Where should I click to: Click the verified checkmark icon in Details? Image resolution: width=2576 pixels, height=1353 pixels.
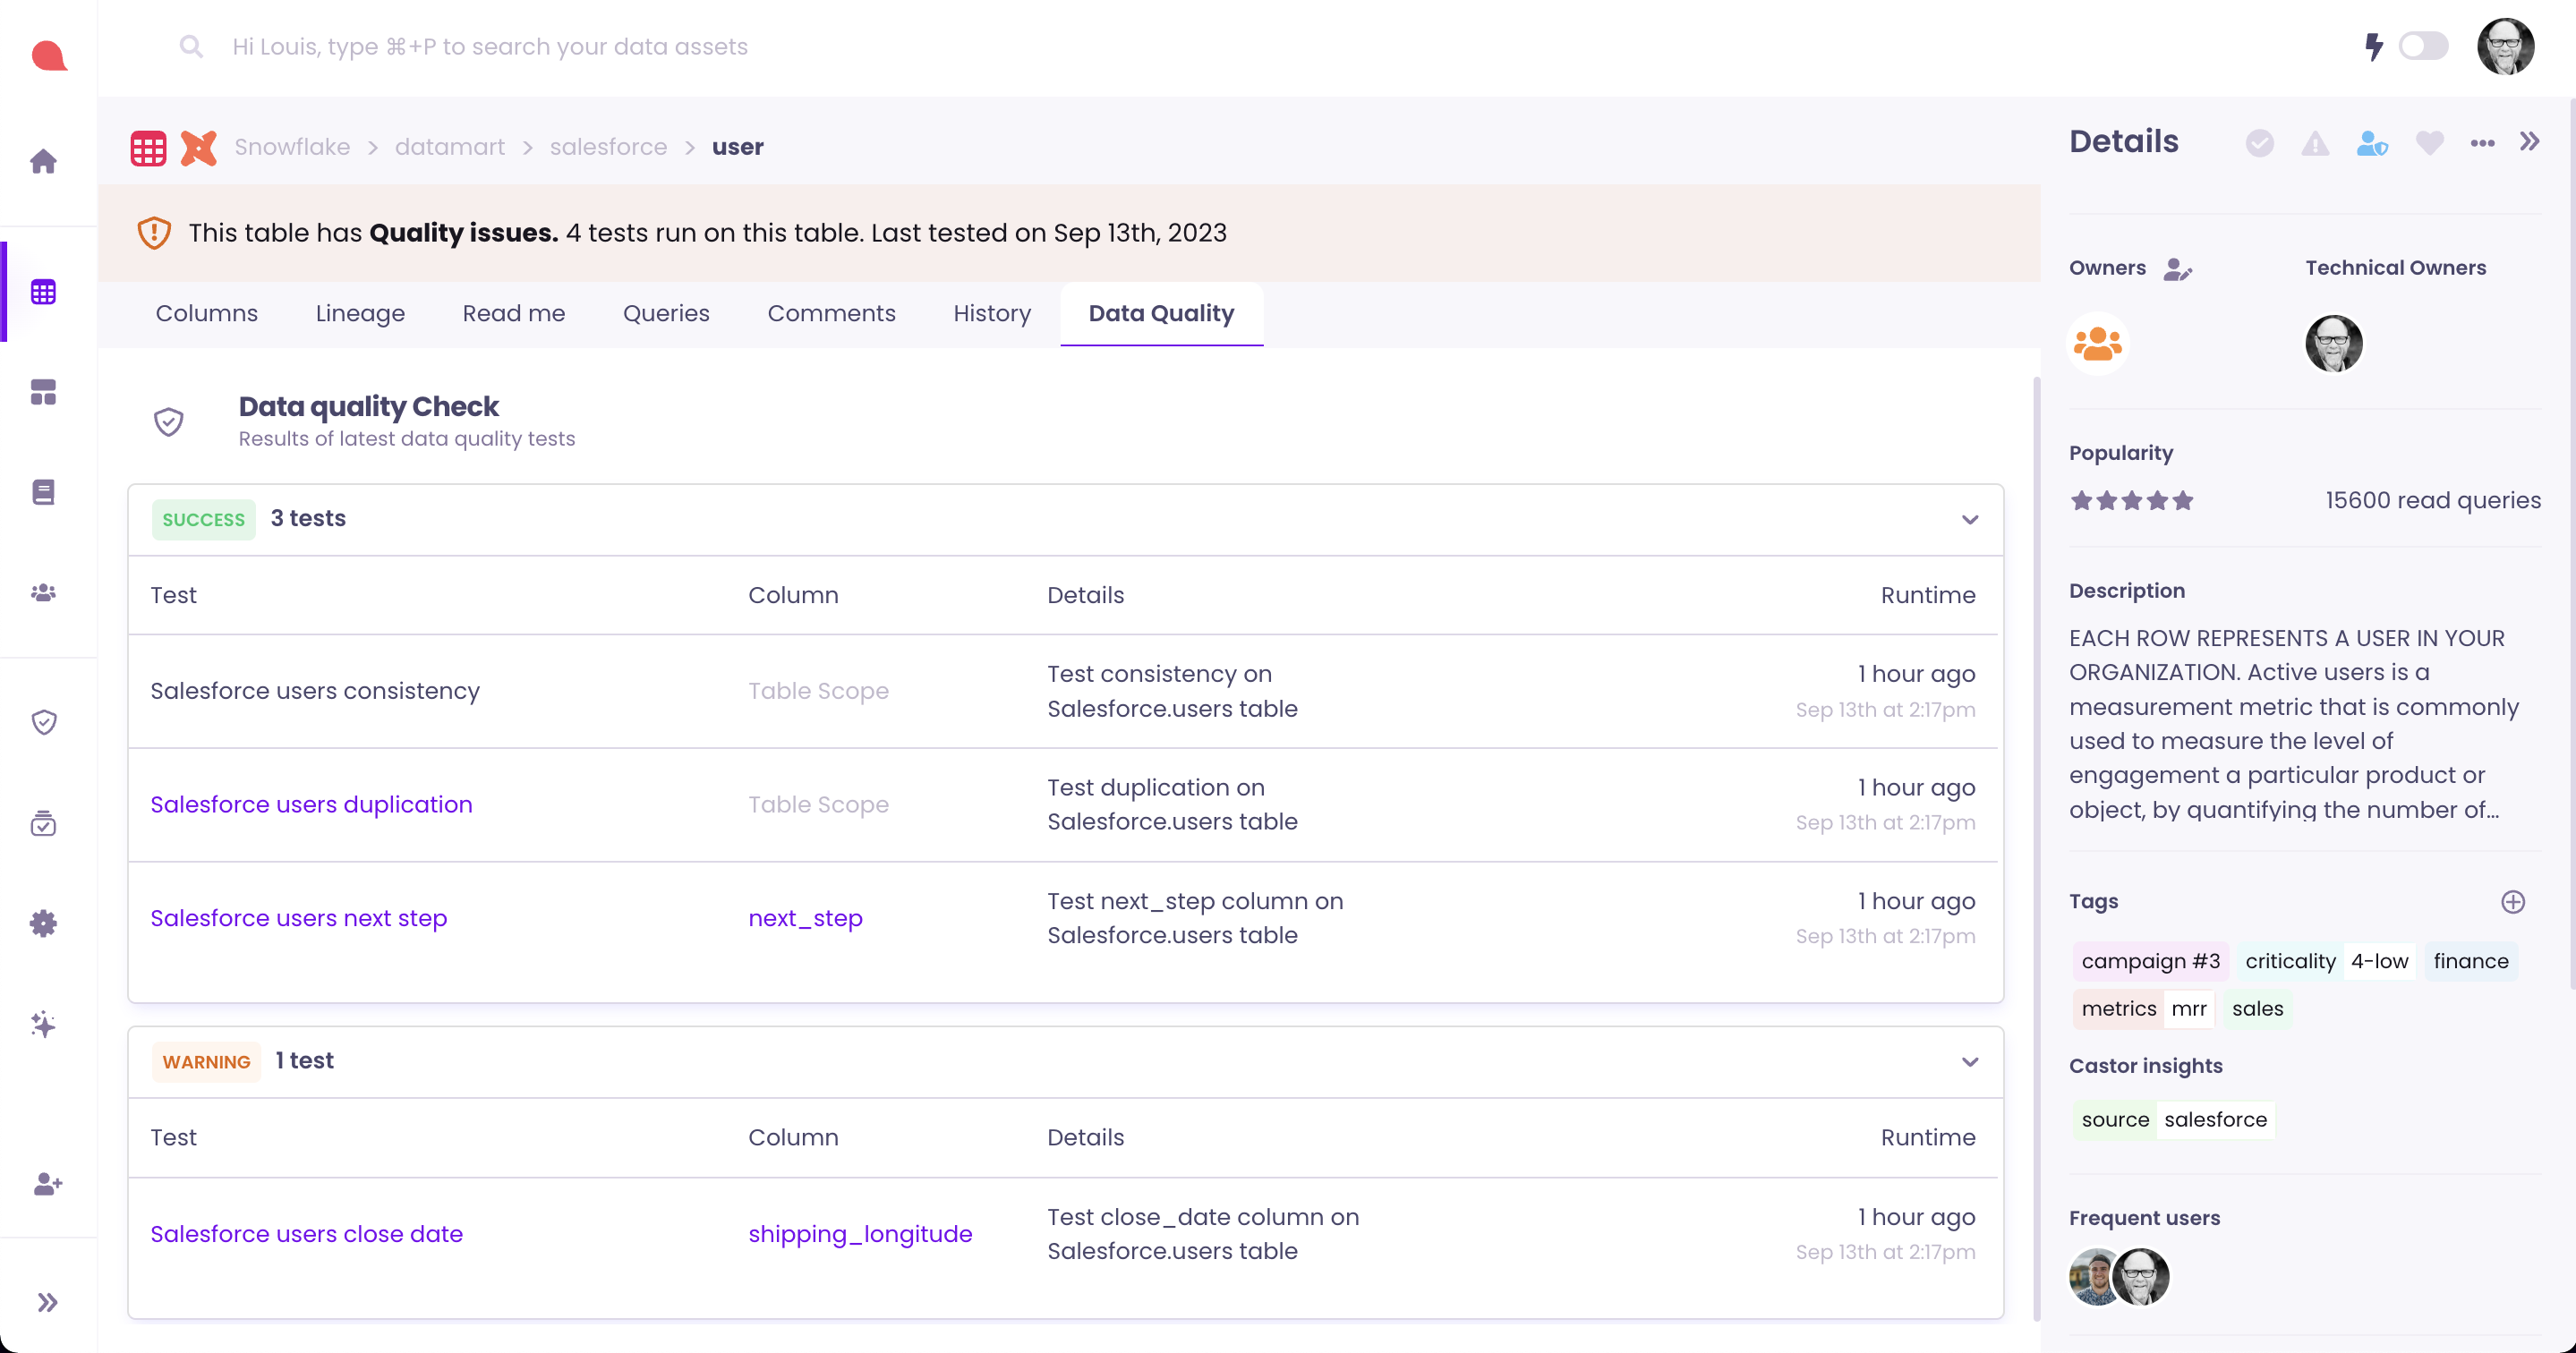pos(2259,143)
